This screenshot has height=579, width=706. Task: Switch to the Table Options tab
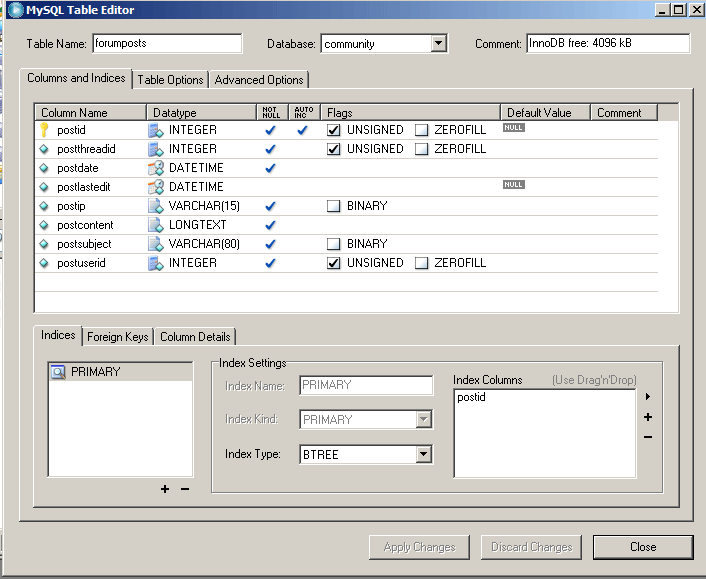(x=170, y=80)
